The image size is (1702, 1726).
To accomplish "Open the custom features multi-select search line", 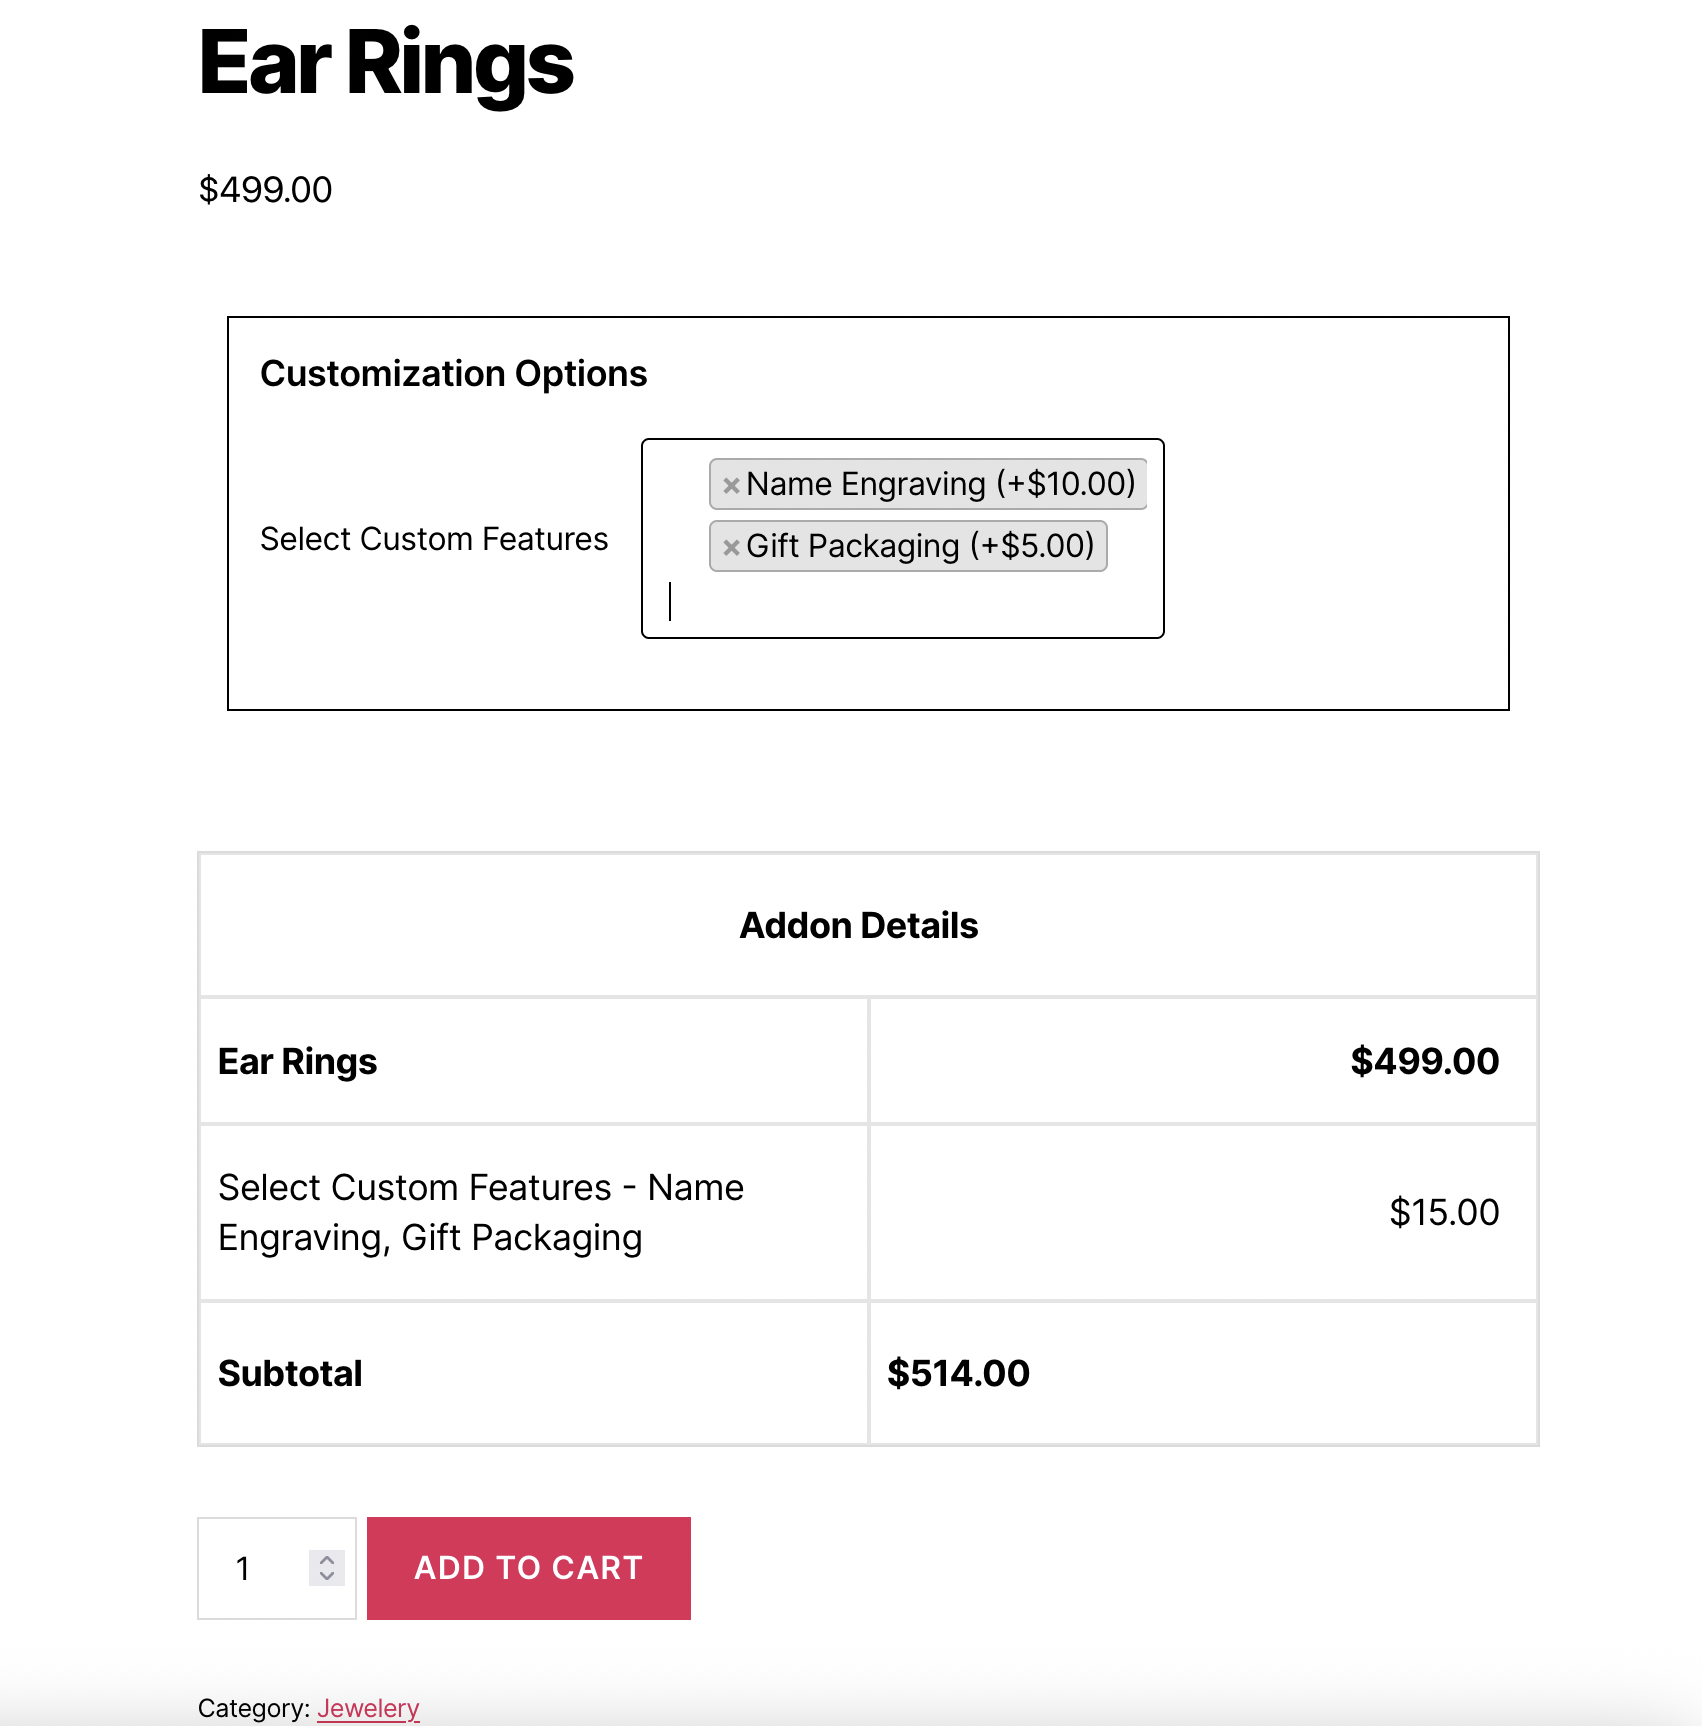I will tap(900, 603).
